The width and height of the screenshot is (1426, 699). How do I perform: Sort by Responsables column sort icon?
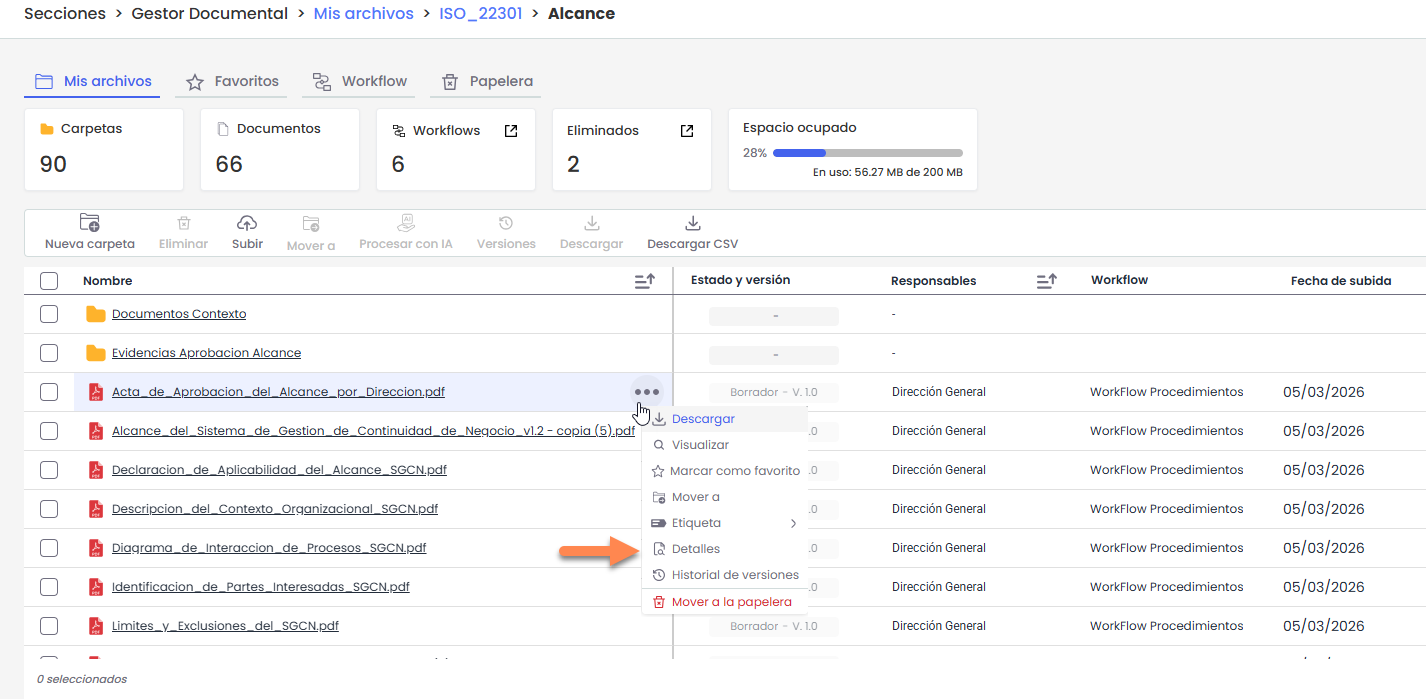1046,281
